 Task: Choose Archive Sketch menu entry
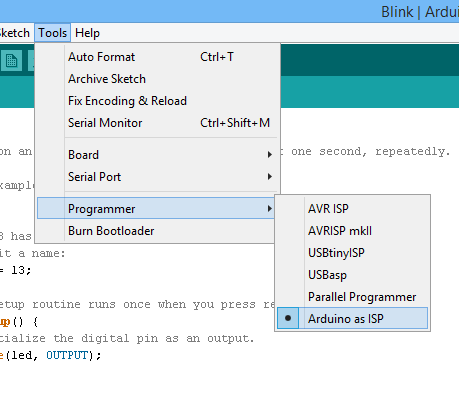point(158,79)
